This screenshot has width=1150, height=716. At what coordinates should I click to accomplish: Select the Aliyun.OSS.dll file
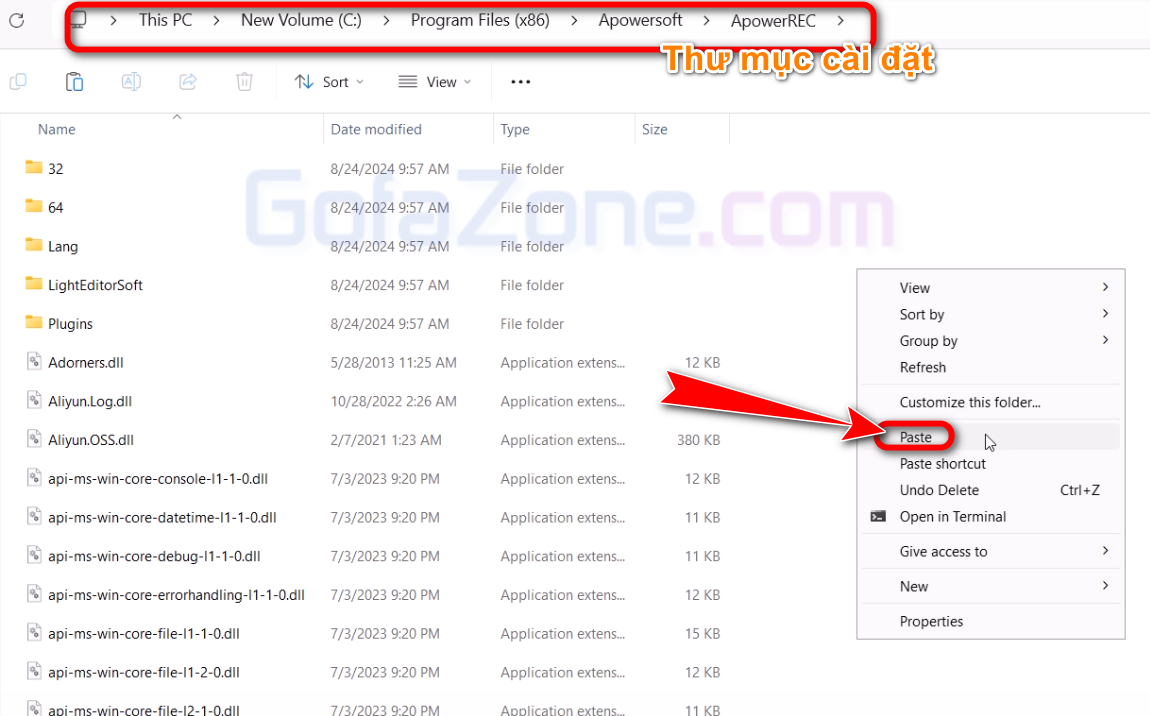pyautogui.click(x=90, y=440)
